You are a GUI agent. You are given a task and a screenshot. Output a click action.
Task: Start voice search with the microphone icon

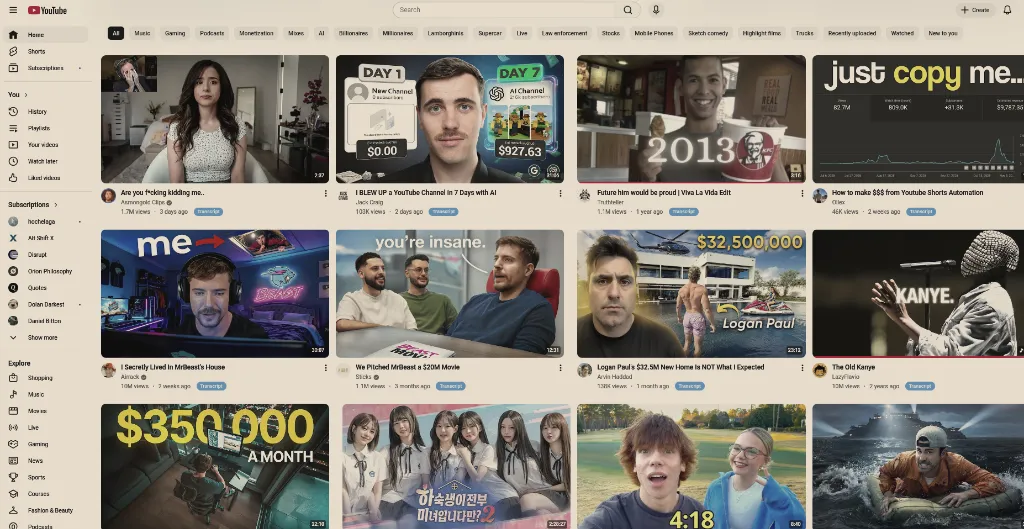656,10
